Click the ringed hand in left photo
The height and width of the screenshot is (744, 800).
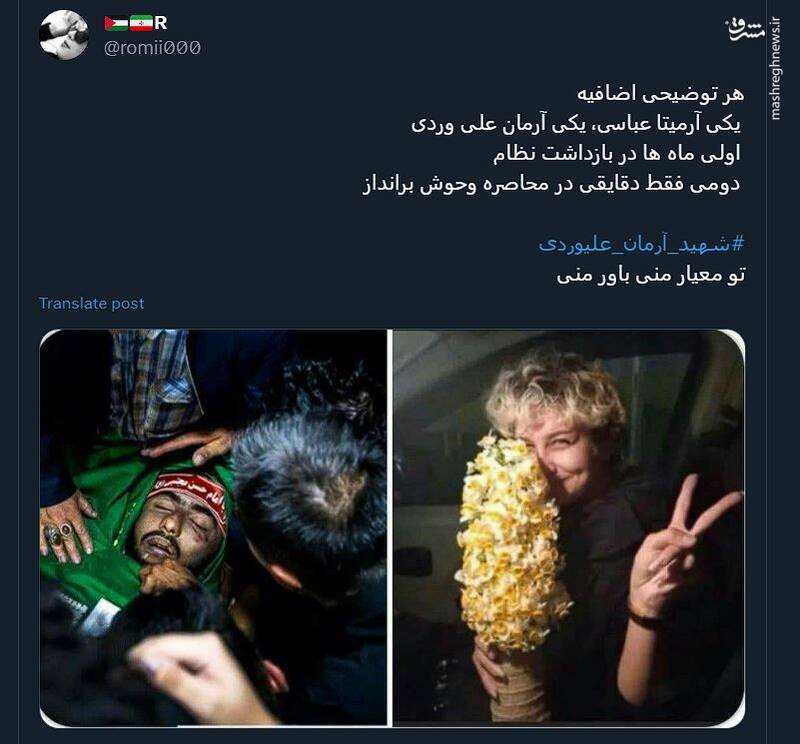[x=66, y=528]
